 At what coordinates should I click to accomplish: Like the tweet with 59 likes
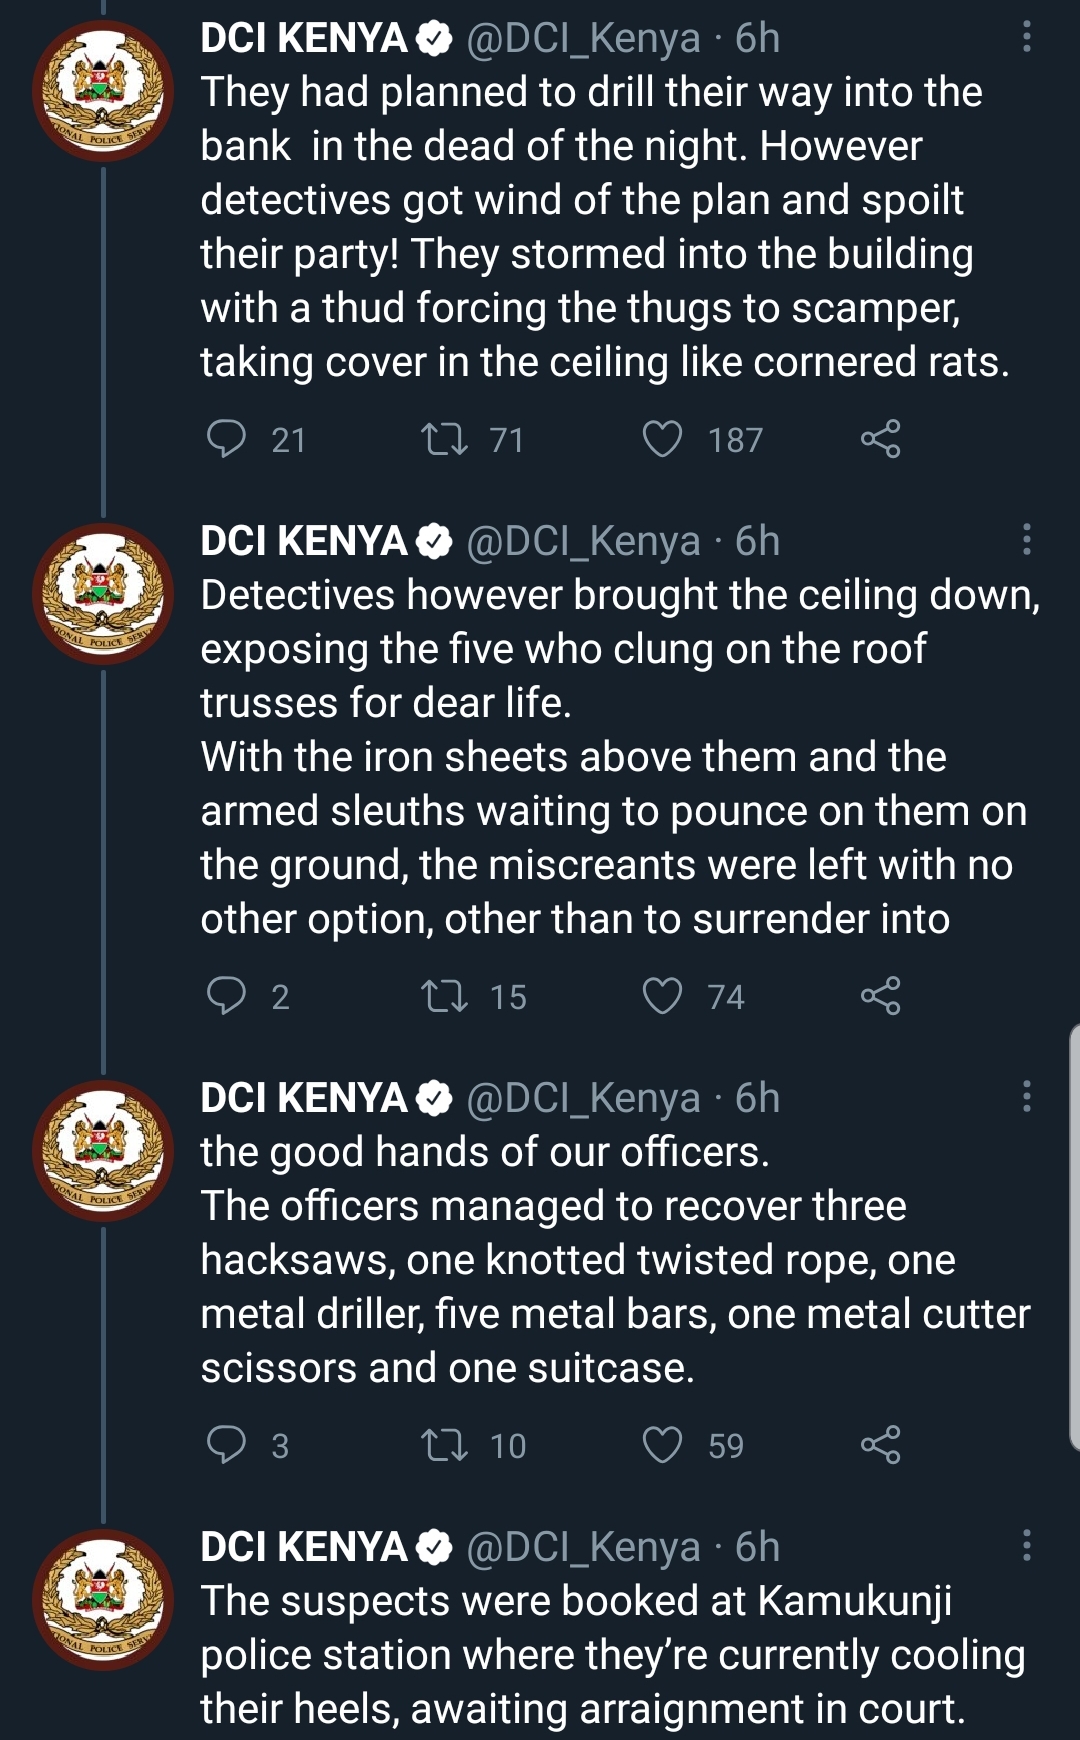click(662, 1445)
